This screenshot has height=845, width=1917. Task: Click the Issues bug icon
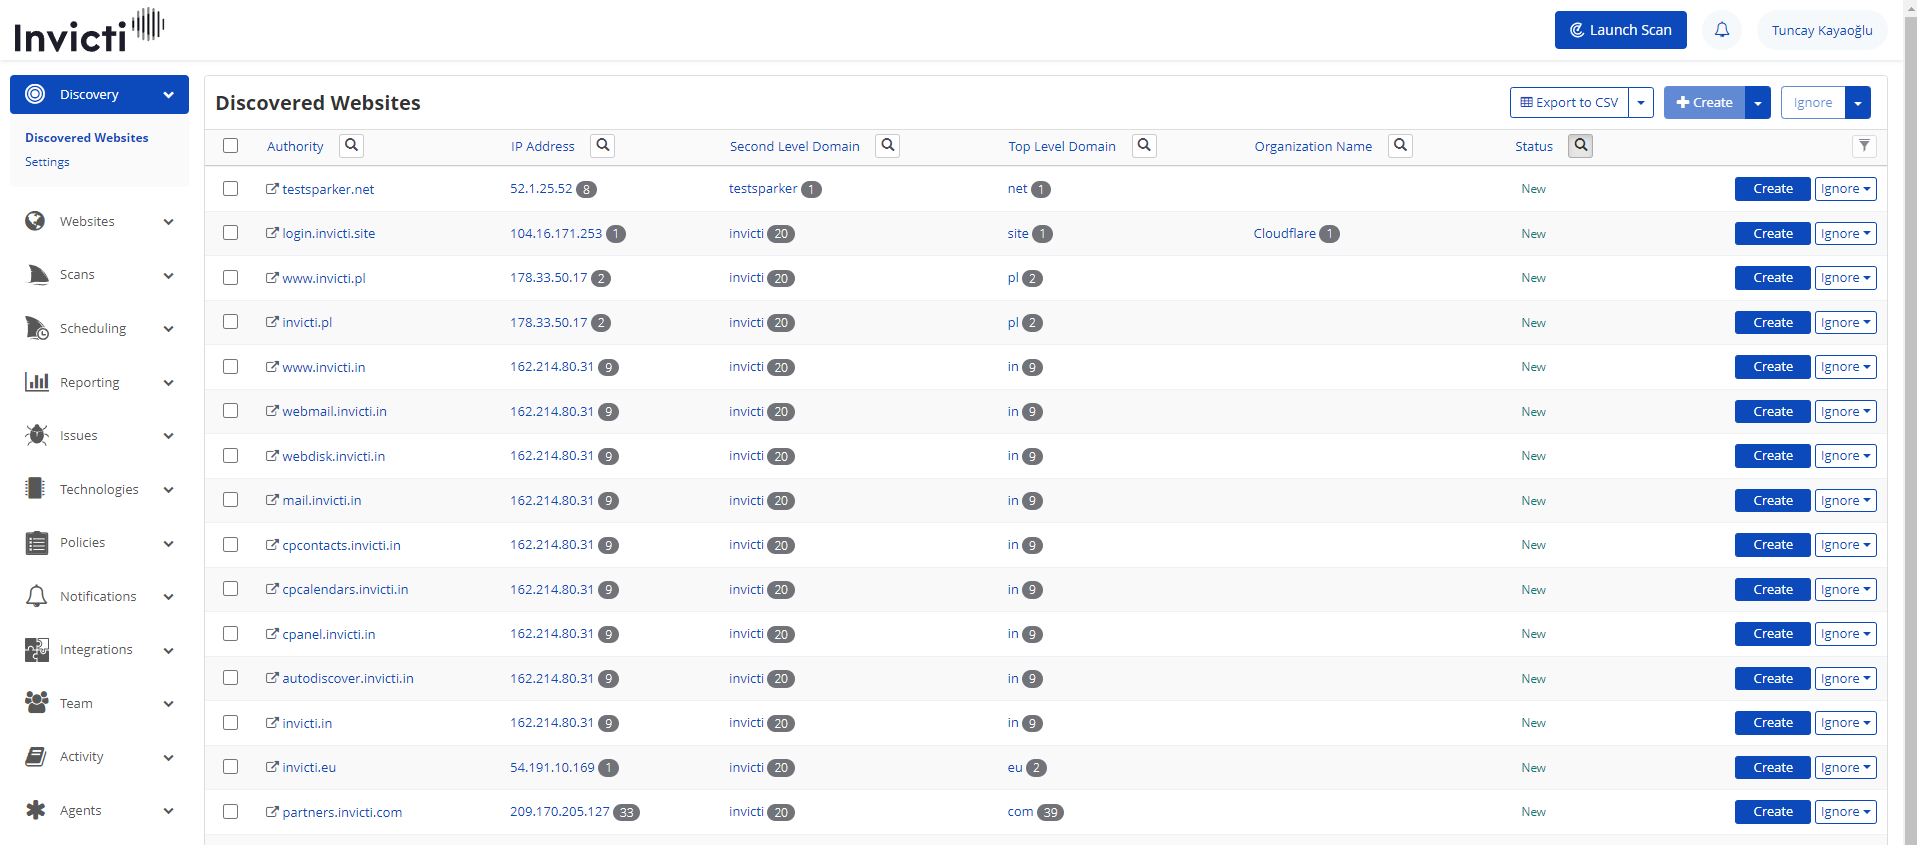click(x=37, y=435)
